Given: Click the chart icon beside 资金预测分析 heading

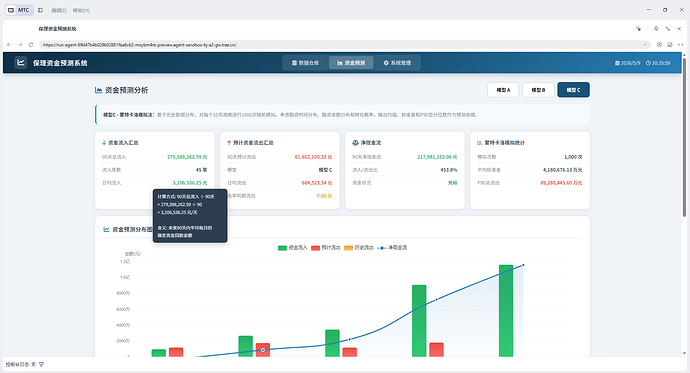Looking at the screenshot, I should click(99, 90).
